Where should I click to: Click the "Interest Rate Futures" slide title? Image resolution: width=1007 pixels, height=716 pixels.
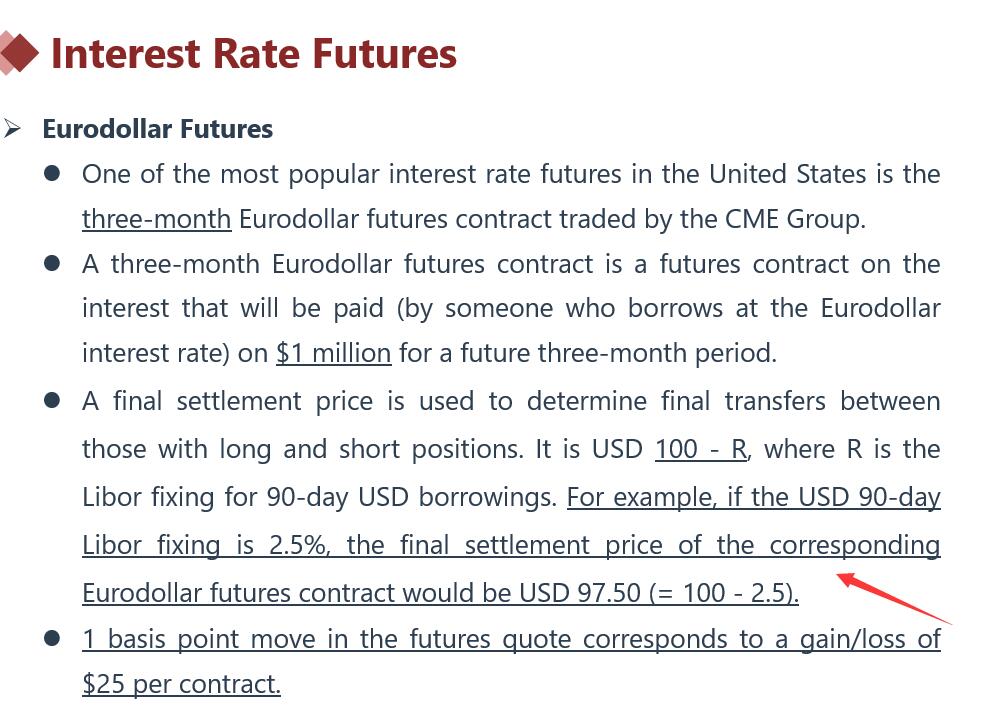253,53
